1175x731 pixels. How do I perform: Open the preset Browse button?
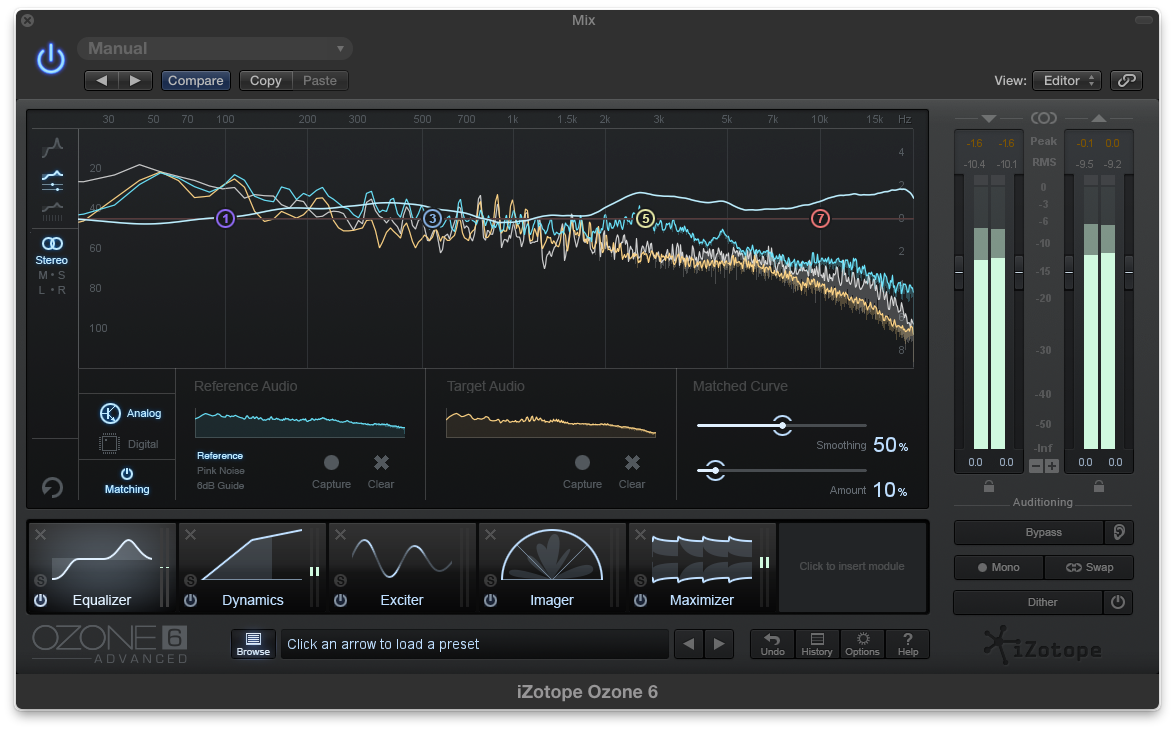click(x=253, y=644)
